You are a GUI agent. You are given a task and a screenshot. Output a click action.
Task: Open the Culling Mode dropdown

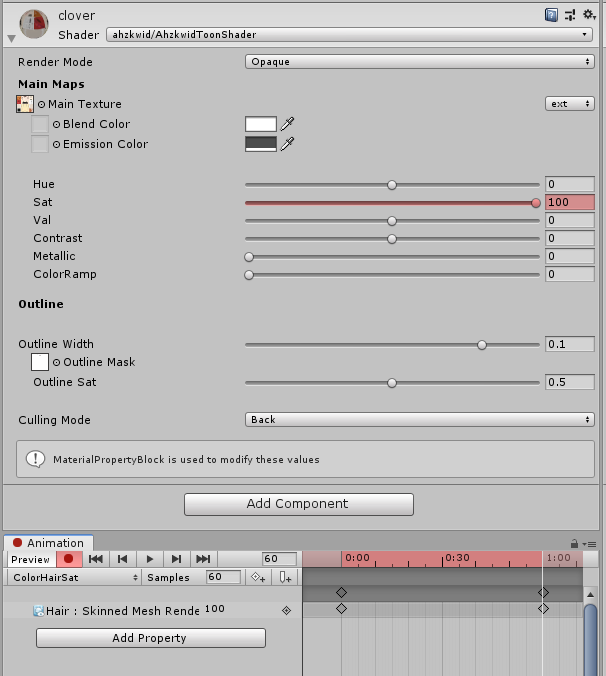click(420, 419)
